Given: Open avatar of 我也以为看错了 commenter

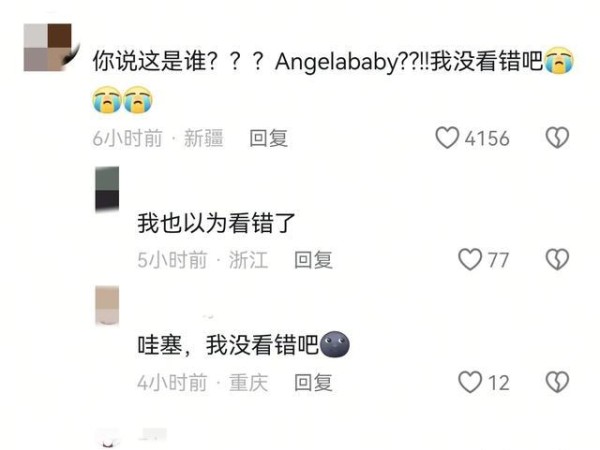Looking at the screenshot, I should (107, 188).
